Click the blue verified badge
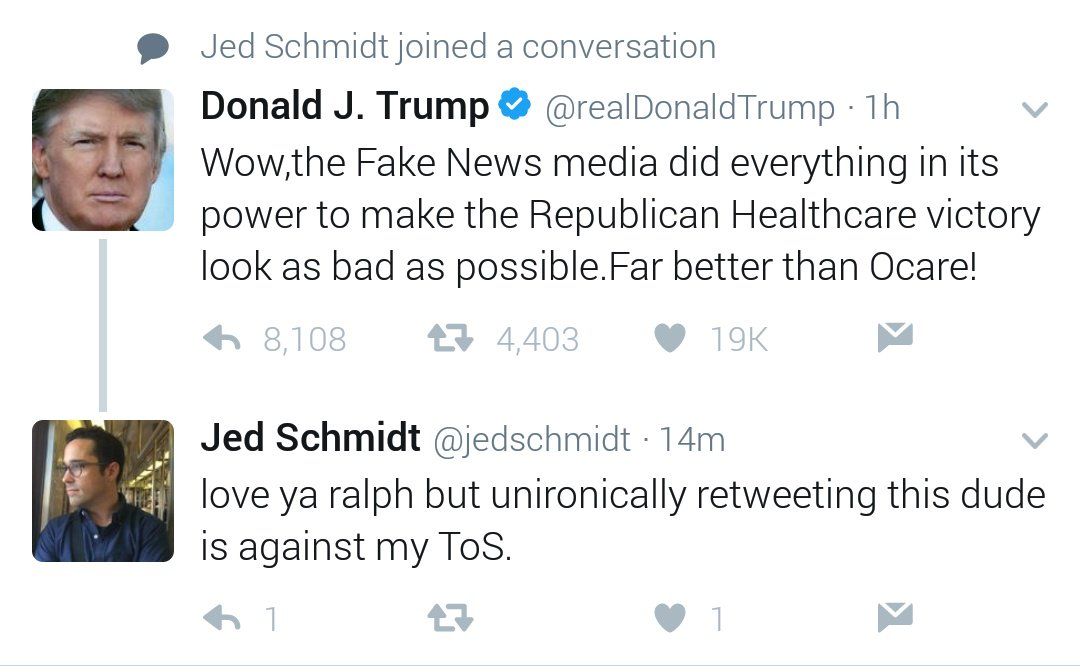Image resolution: width=1080 pixels, height=672 pixels. (x=515, y=105)
